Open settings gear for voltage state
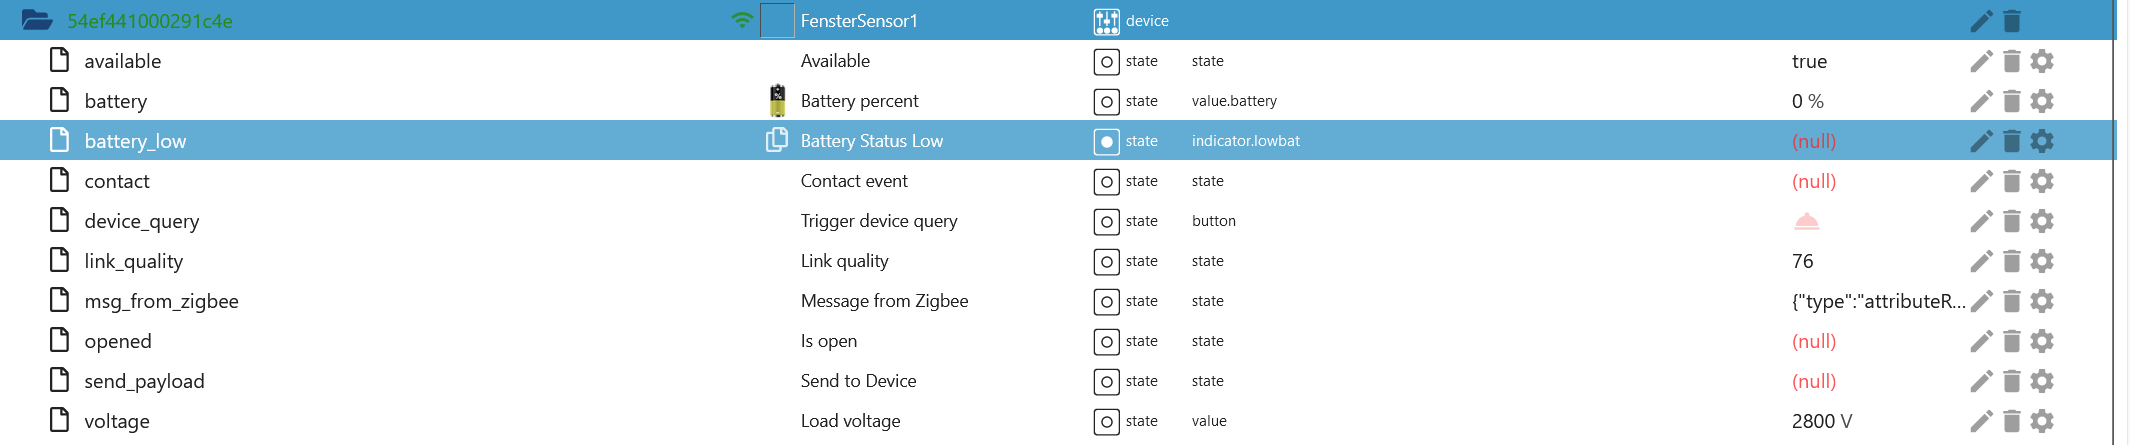Image resolution: width=2137 pixels, height=445 pixels. click(x=2042, y=421)
